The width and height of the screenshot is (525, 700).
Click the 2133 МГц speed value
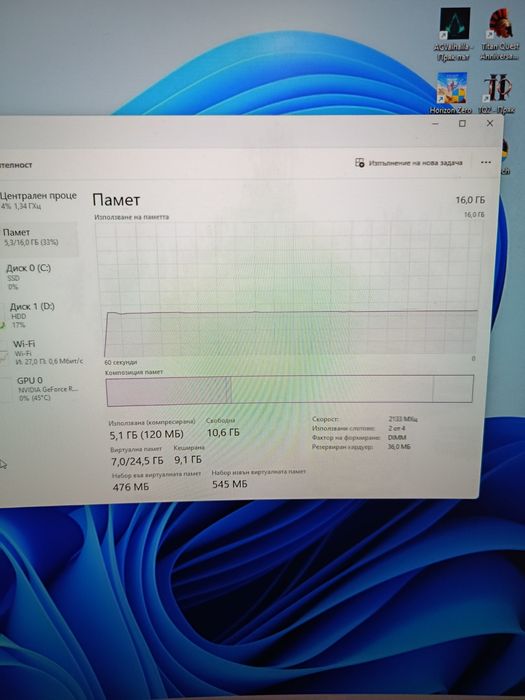[x=403, y=419]
